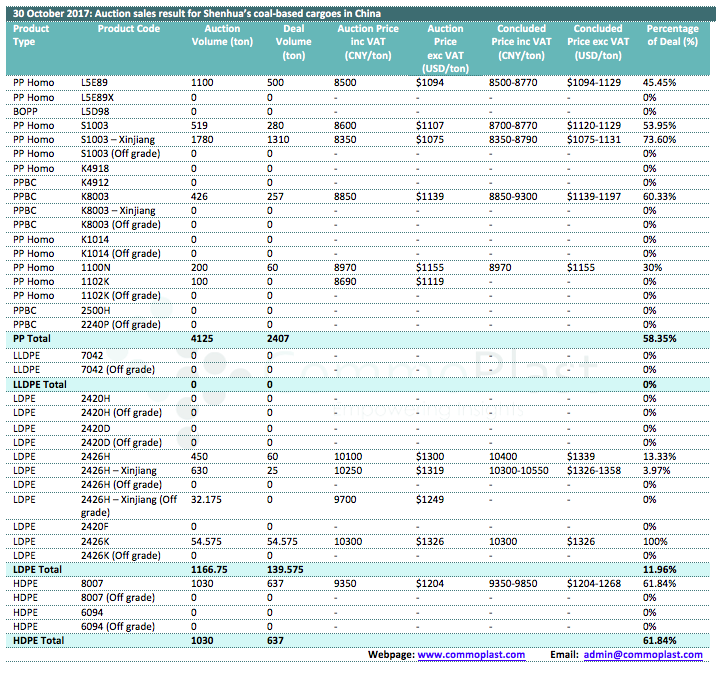Select product code 2500H
716x673 pixels.
(95, 310)
